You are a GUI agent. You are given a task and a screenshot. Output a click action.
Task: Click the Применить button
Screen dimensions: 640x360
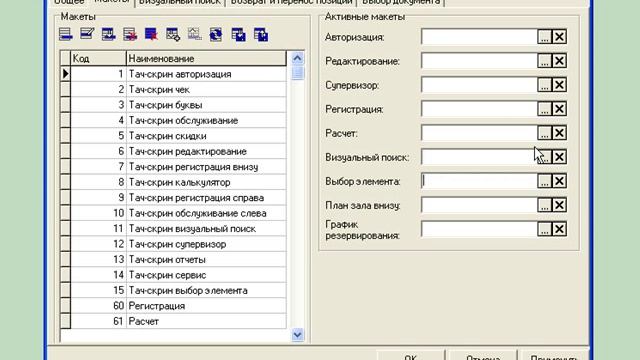coord(554,356)
